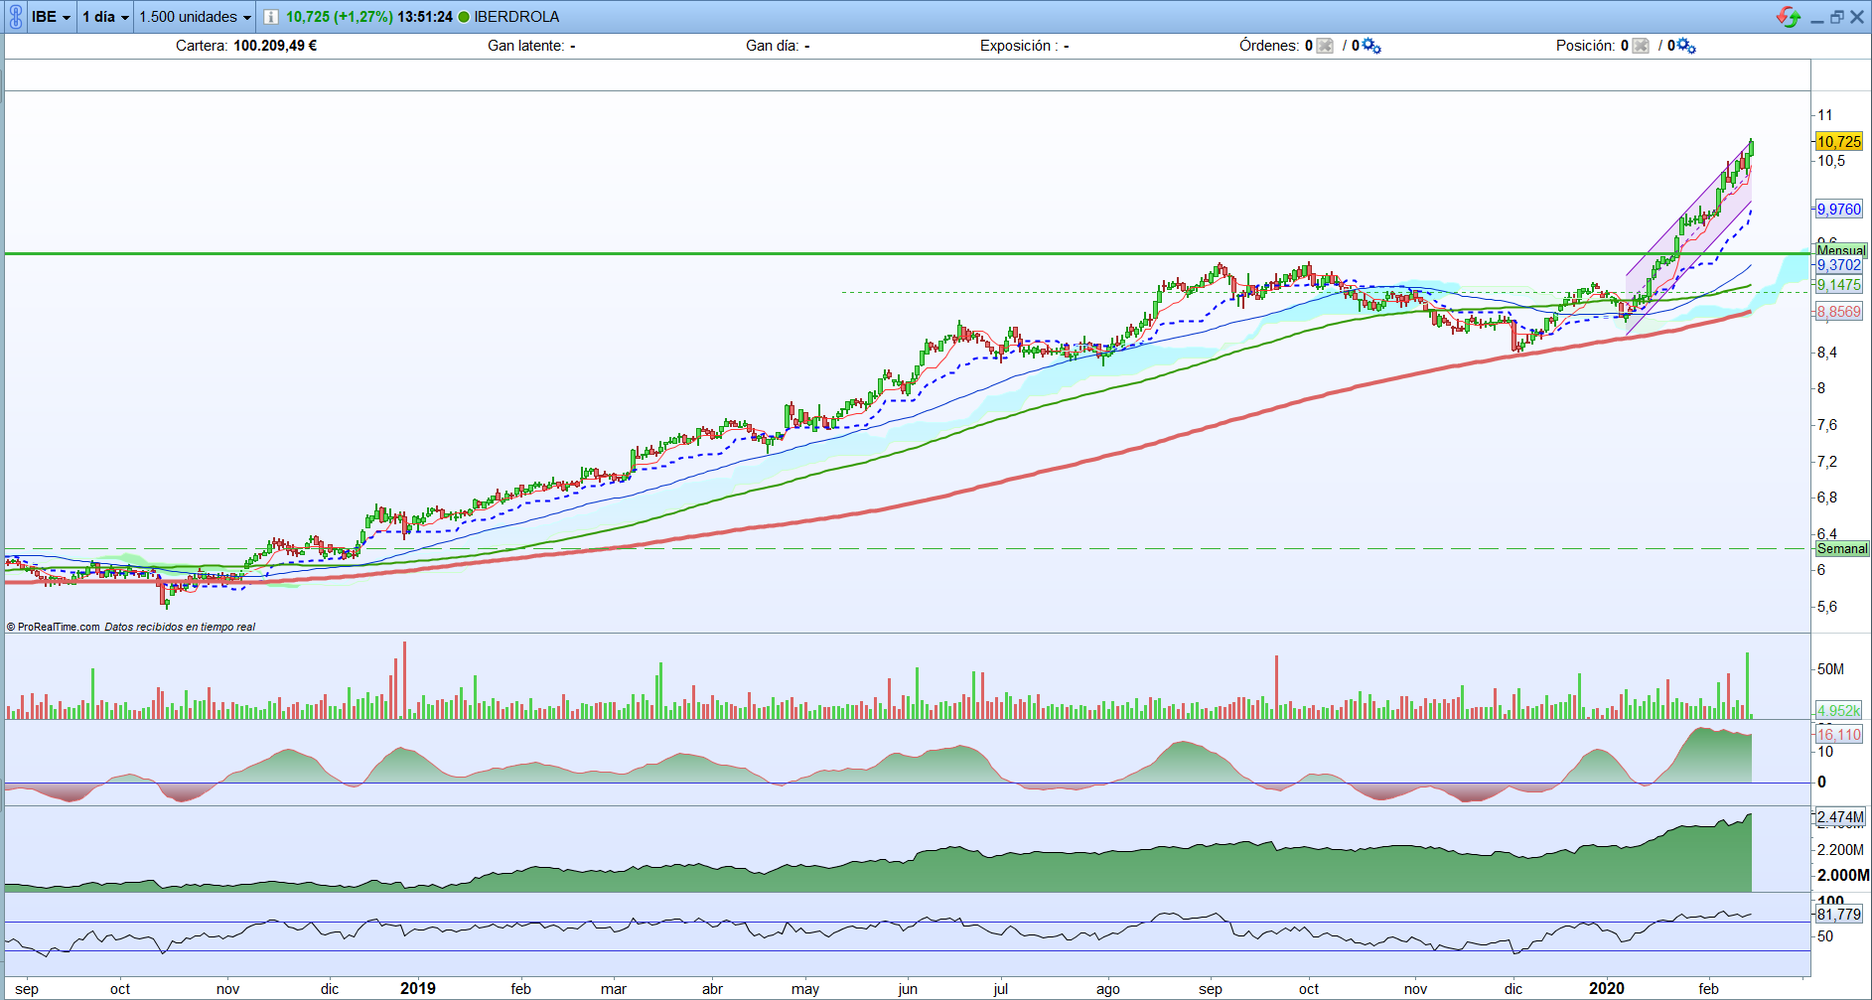
Task: Select the blue 9,3702 price label
Action: [x=1839, y=265]
